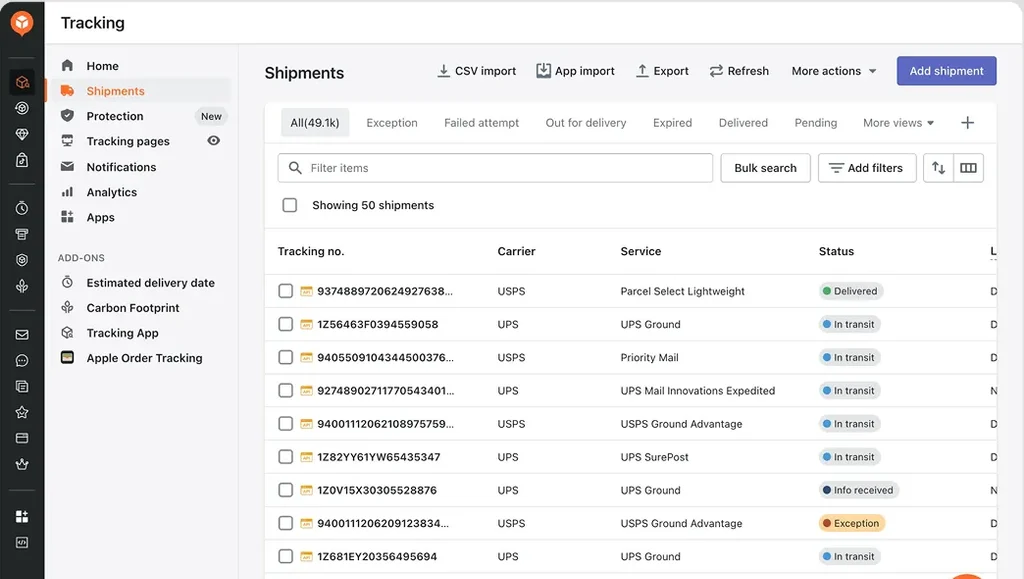Viewport: 1024px width, 579px height.
Task: Check the box for shipment 1Z56463F0394559058
Action: point(285,324)
